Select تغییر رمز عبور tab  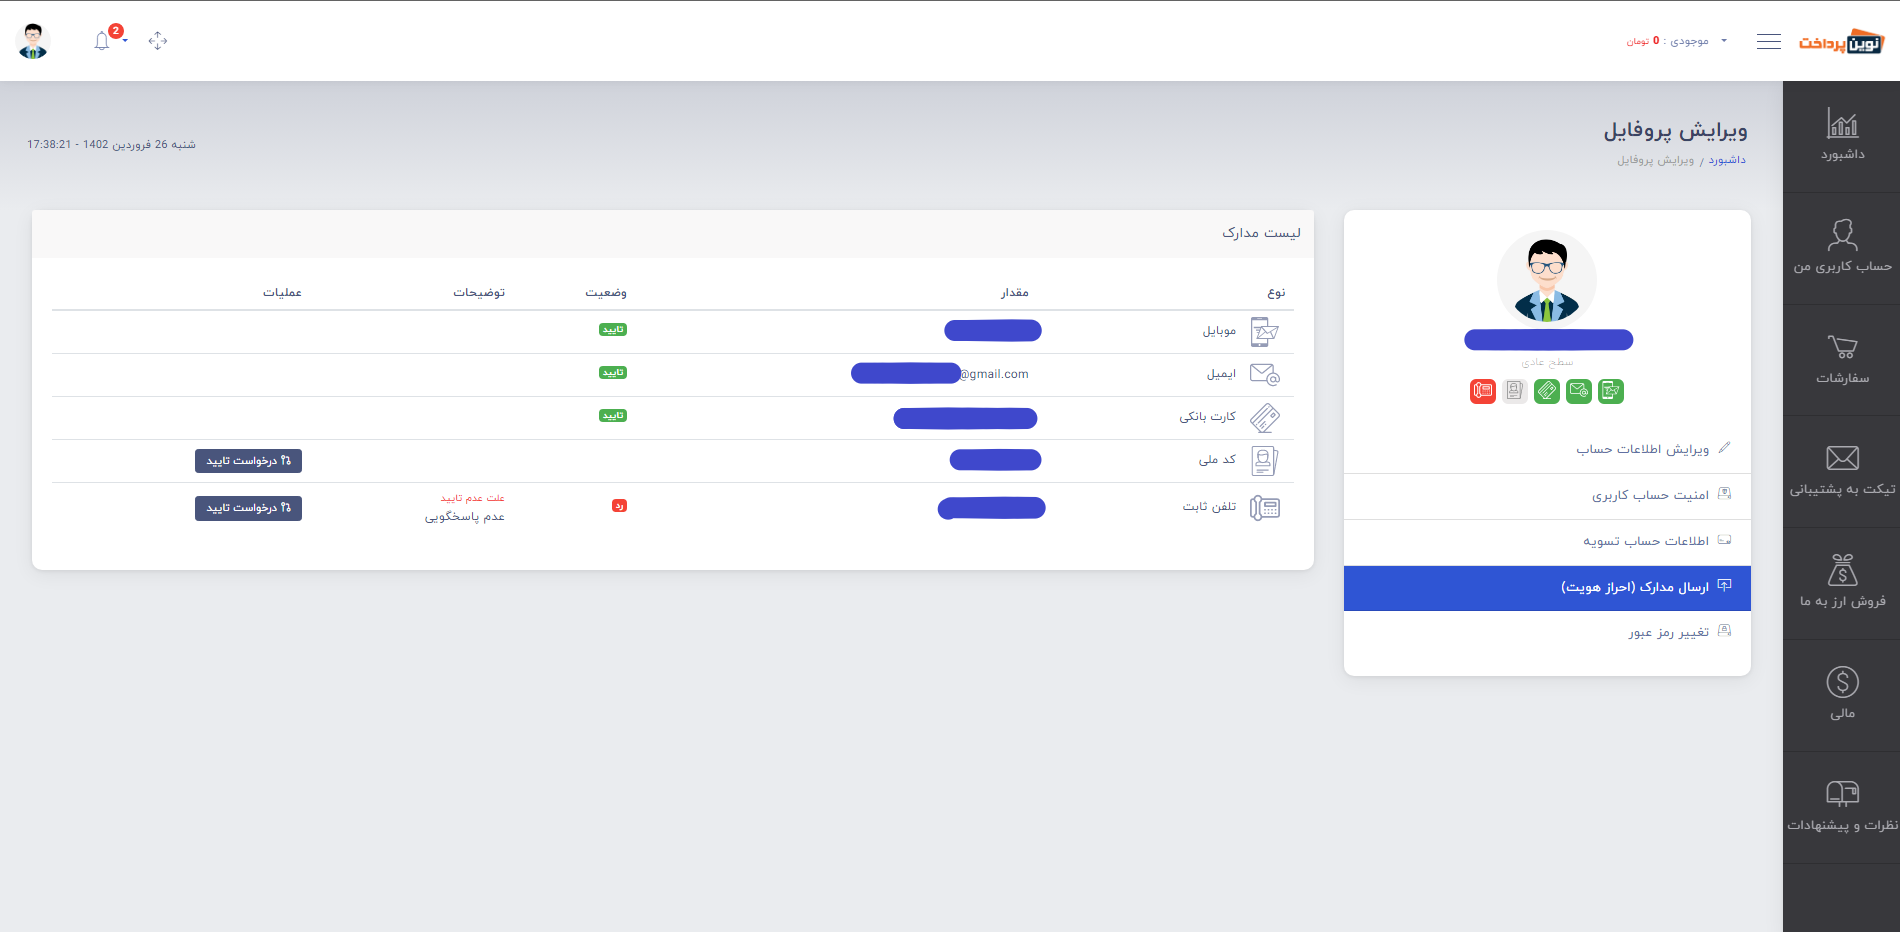tap(1547, 633)
